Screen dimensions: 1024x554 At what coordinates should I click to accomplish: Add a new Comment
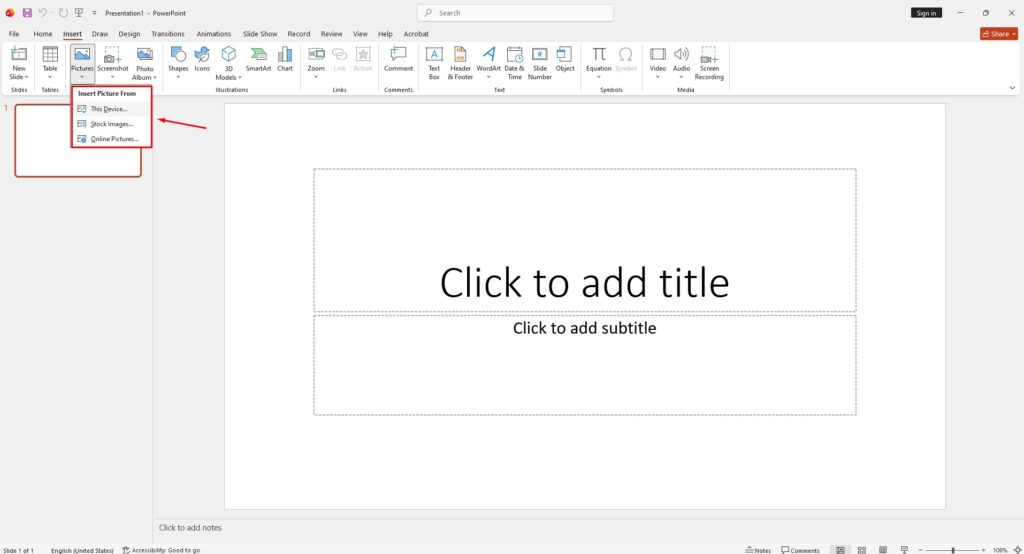click(x=398, y=59)
